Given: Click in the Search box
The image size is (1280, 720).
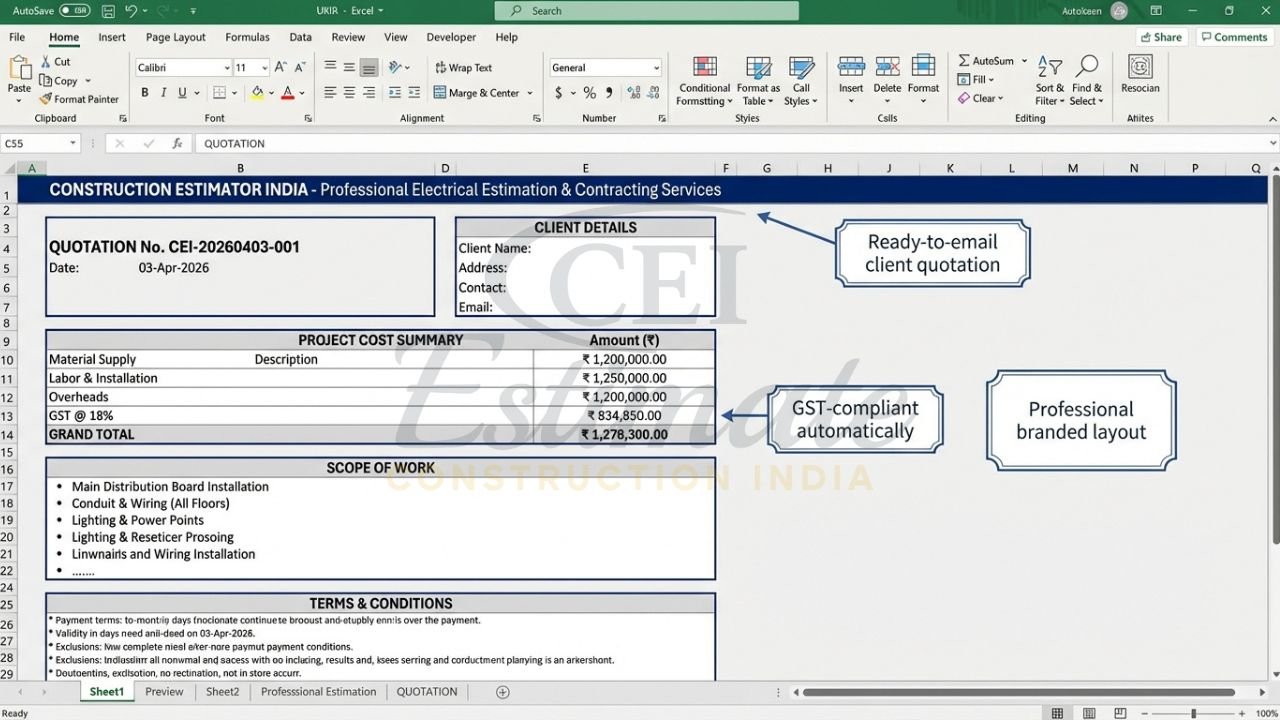Looking at the screenshot, I should pyautogui.click(x=646, y=11).
